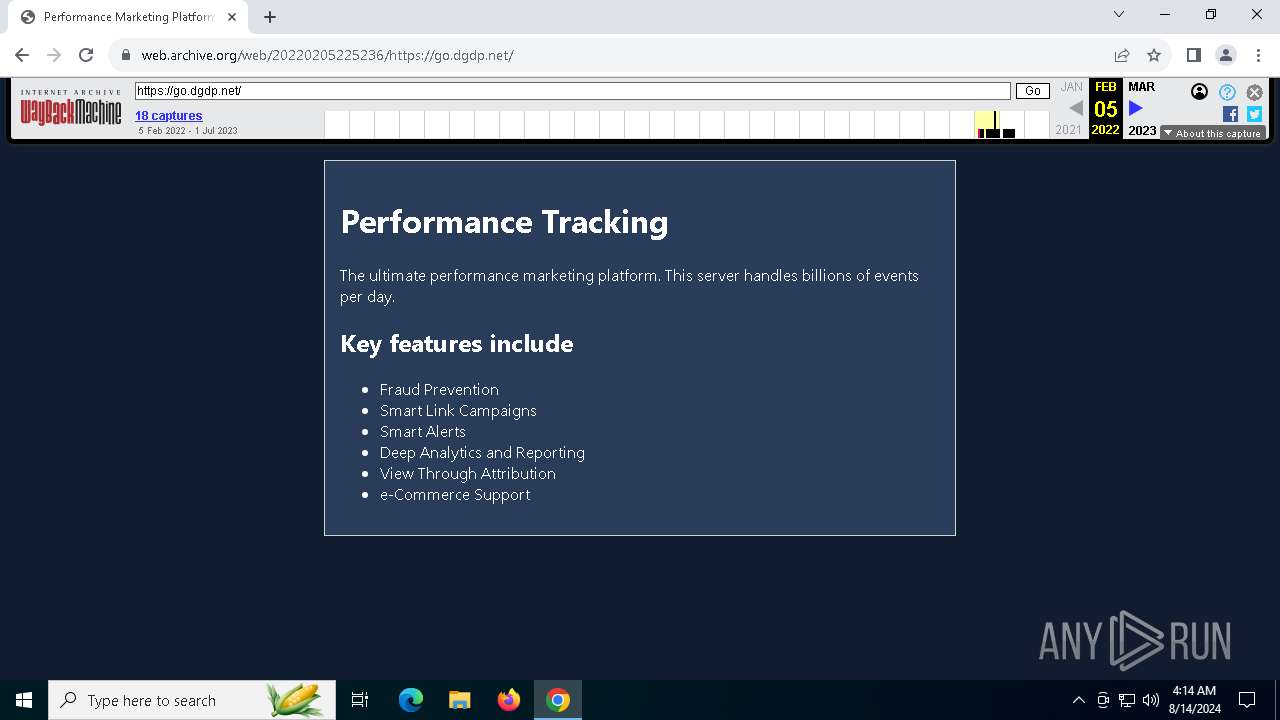This screenshot has width=1280, height=720.
Task: Open the notifications center
Action: (x=1247, y=700)
